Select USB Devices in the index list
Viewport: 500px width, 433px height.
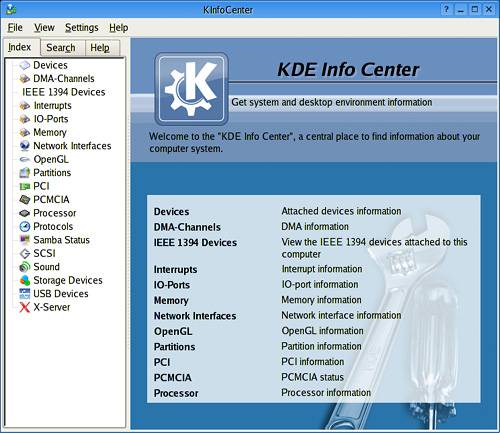point(61,294)
